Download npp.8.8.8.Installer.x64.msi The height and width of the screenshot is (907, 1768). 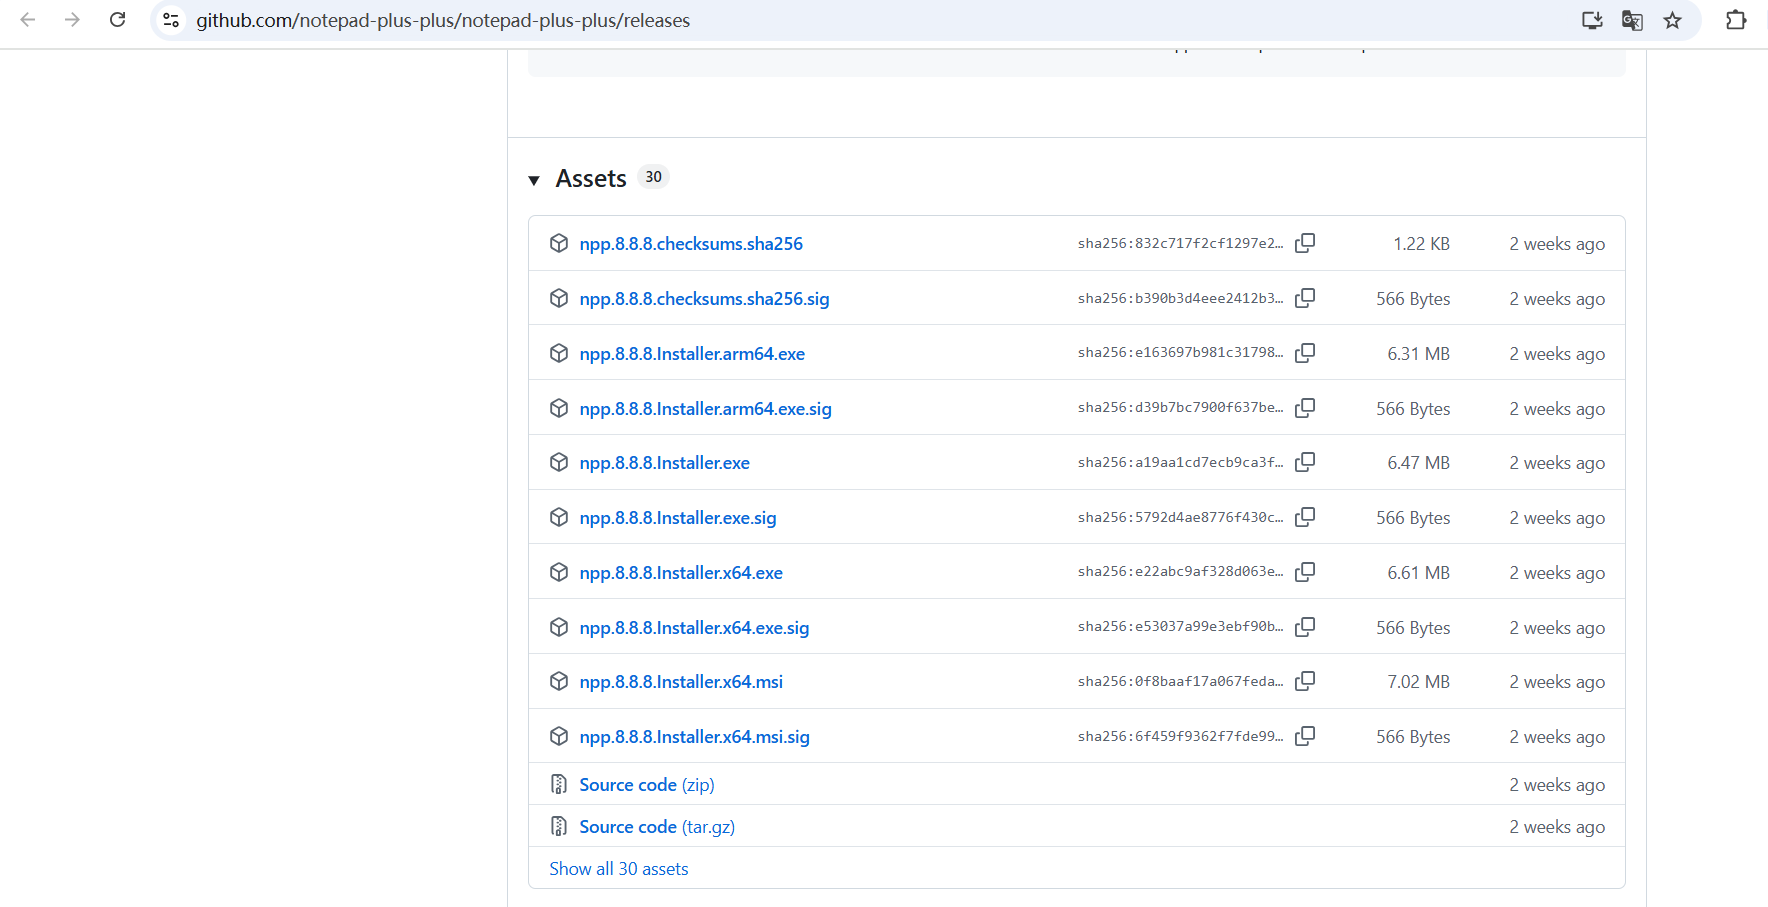tap(681, 682)
